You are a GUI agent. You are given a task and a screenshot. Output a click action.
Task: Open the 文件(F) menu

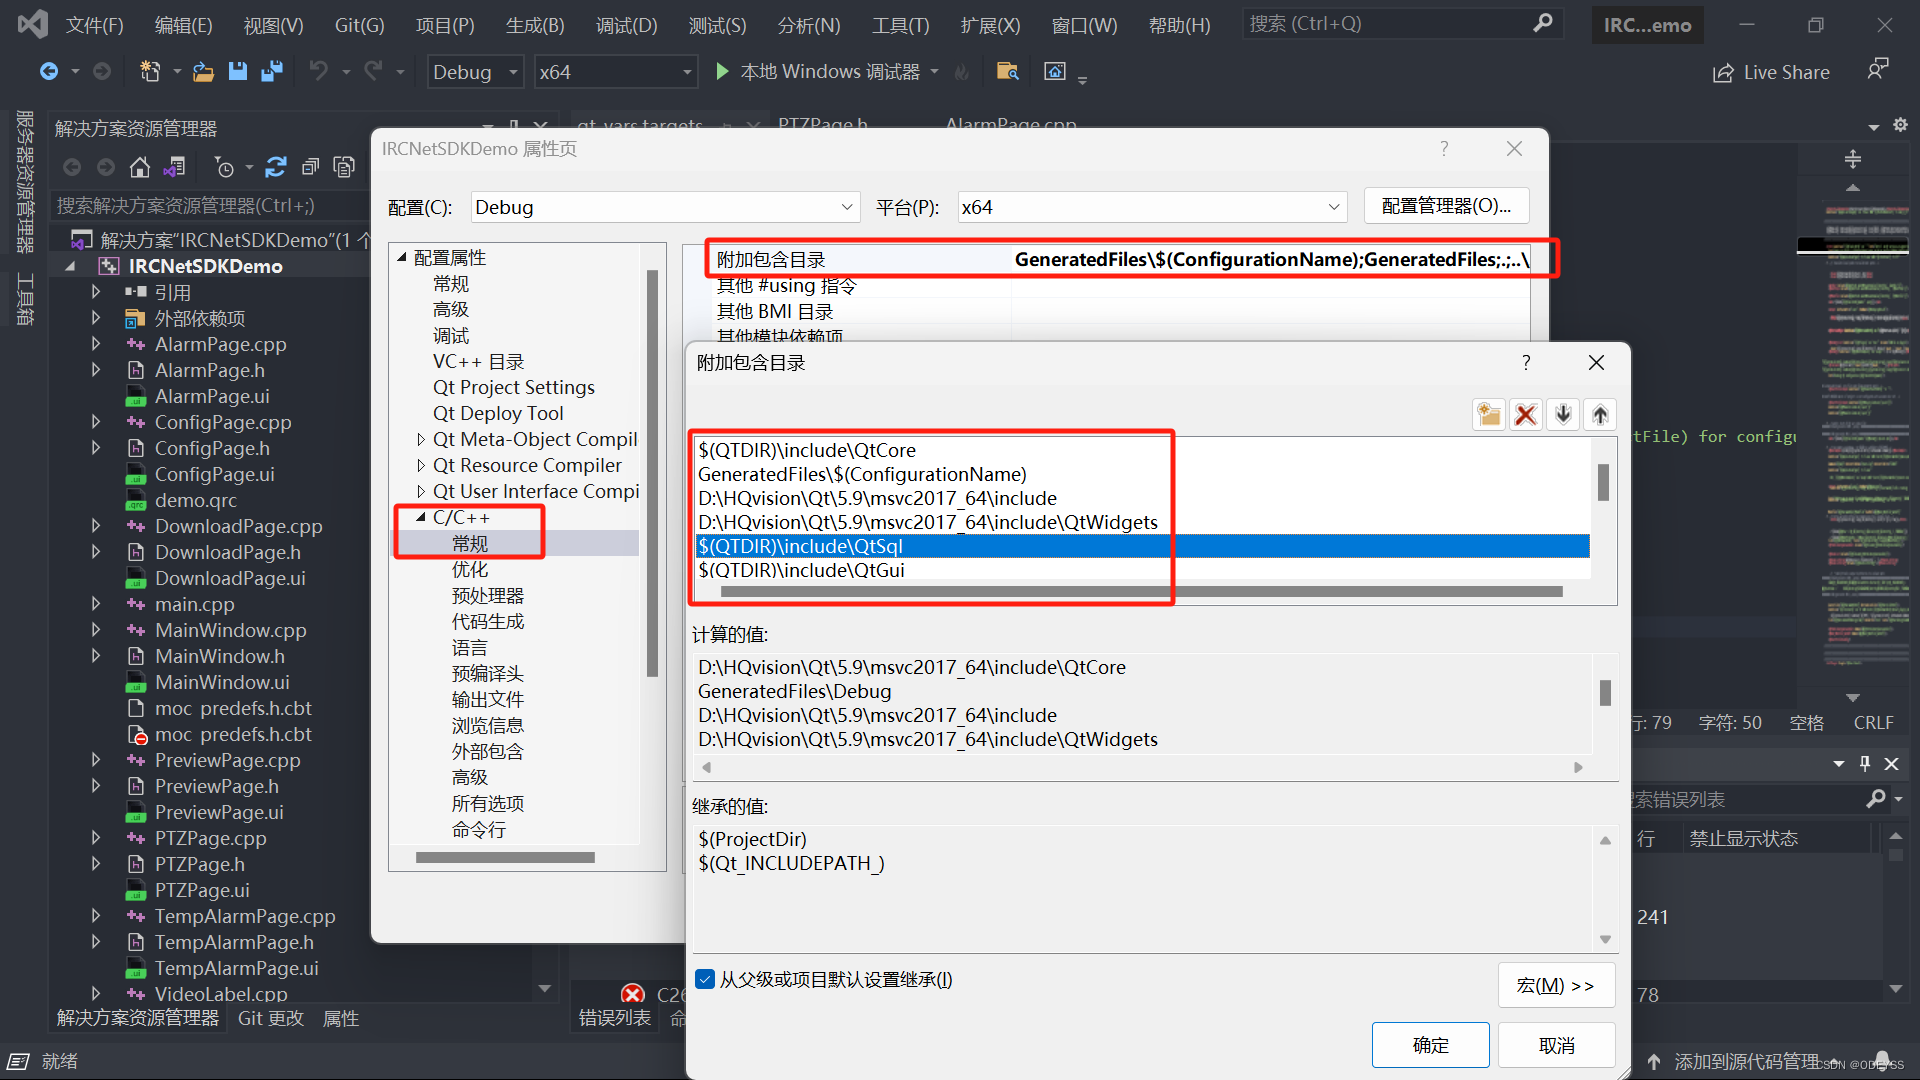point(95,25)
